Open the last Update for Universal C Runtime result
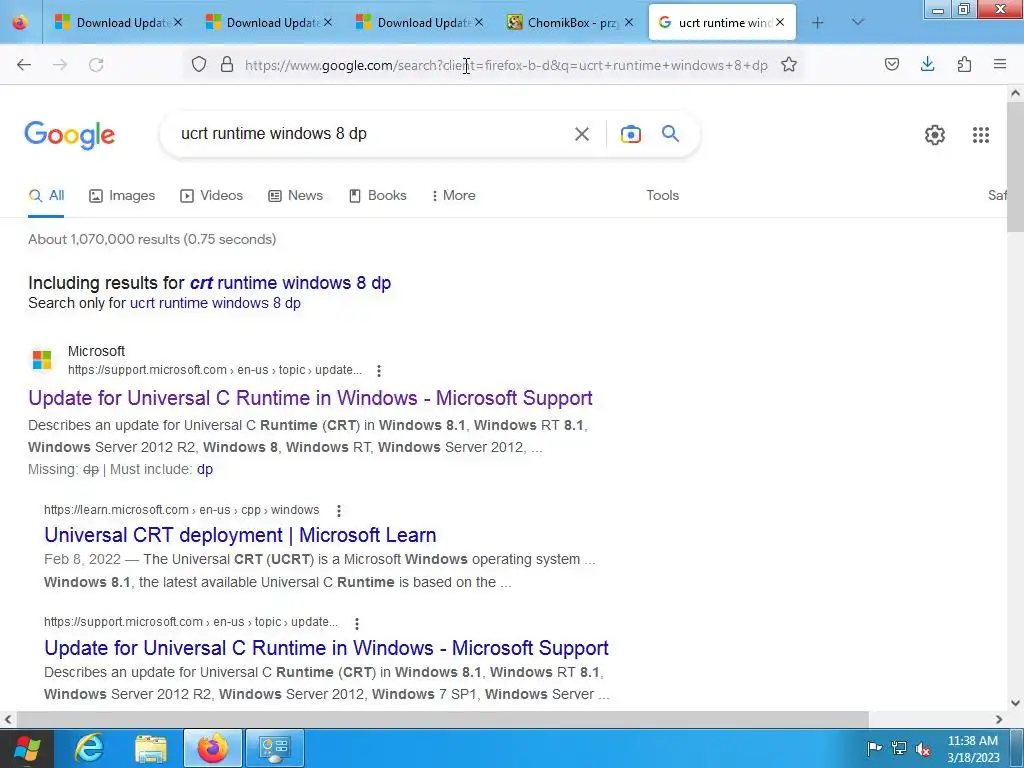Viewport: 1024px width, 768px height. (326, 648)
